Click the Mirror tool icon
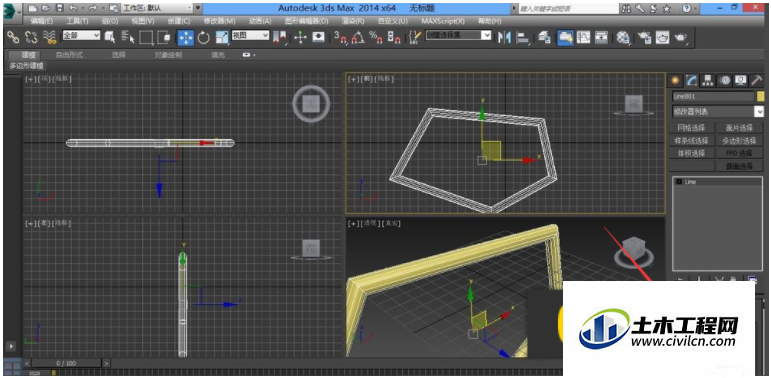 [x=504, y=37]
